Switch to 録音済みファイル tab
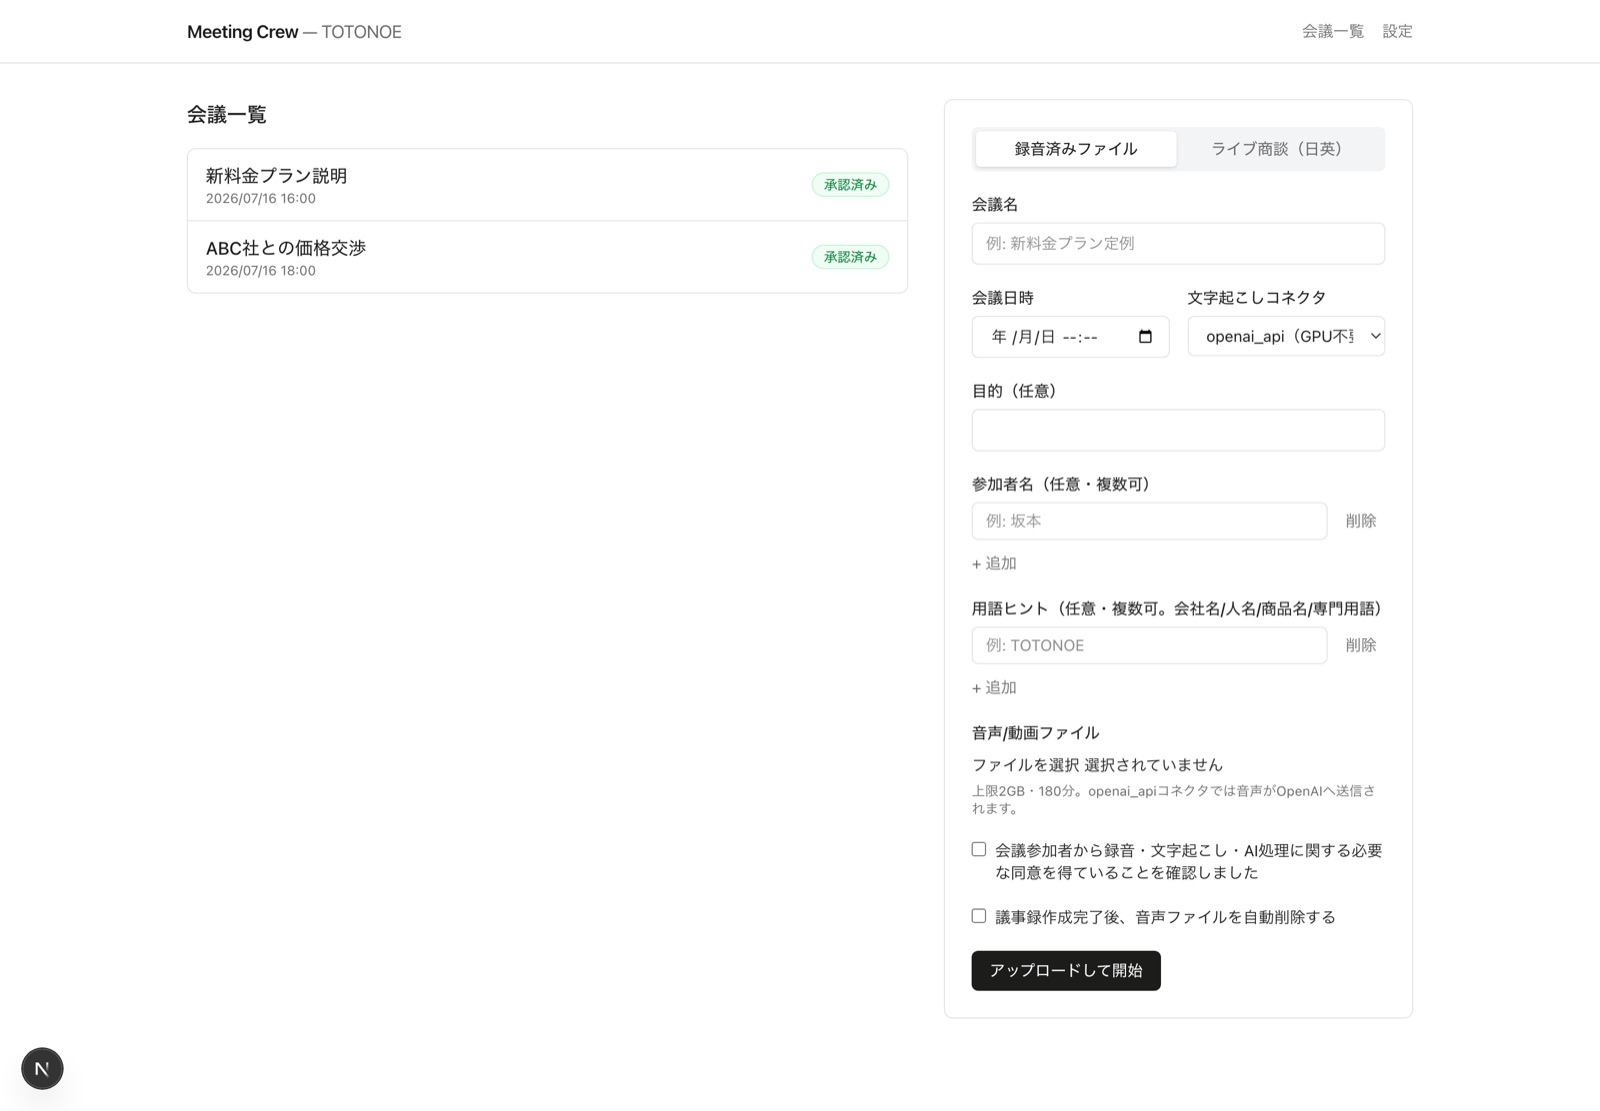This screenshot has height=1111, width=1600. coord(1076,149)
